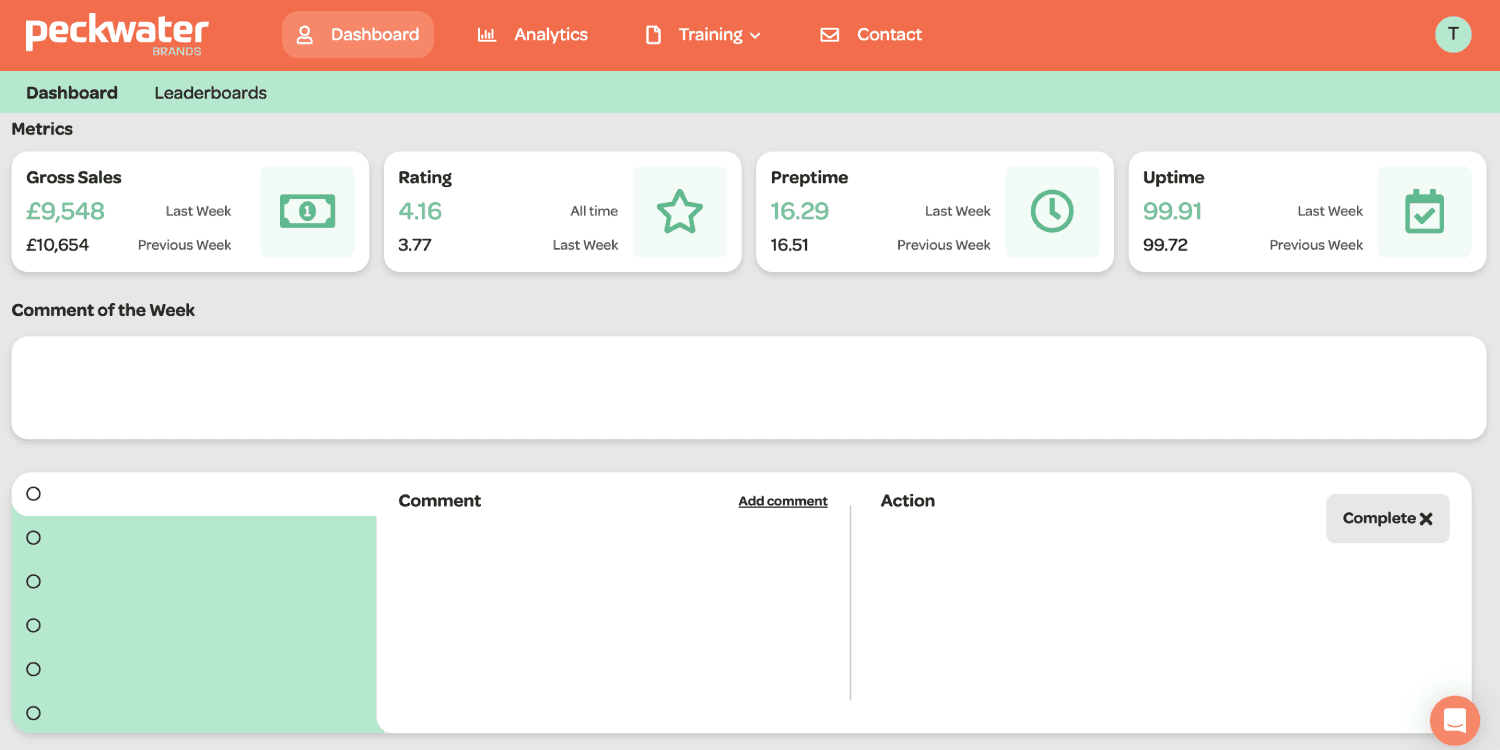This screenshot has height=750, width=1500.
Task: Select the last radio button in list
Action: pos(34,713)
